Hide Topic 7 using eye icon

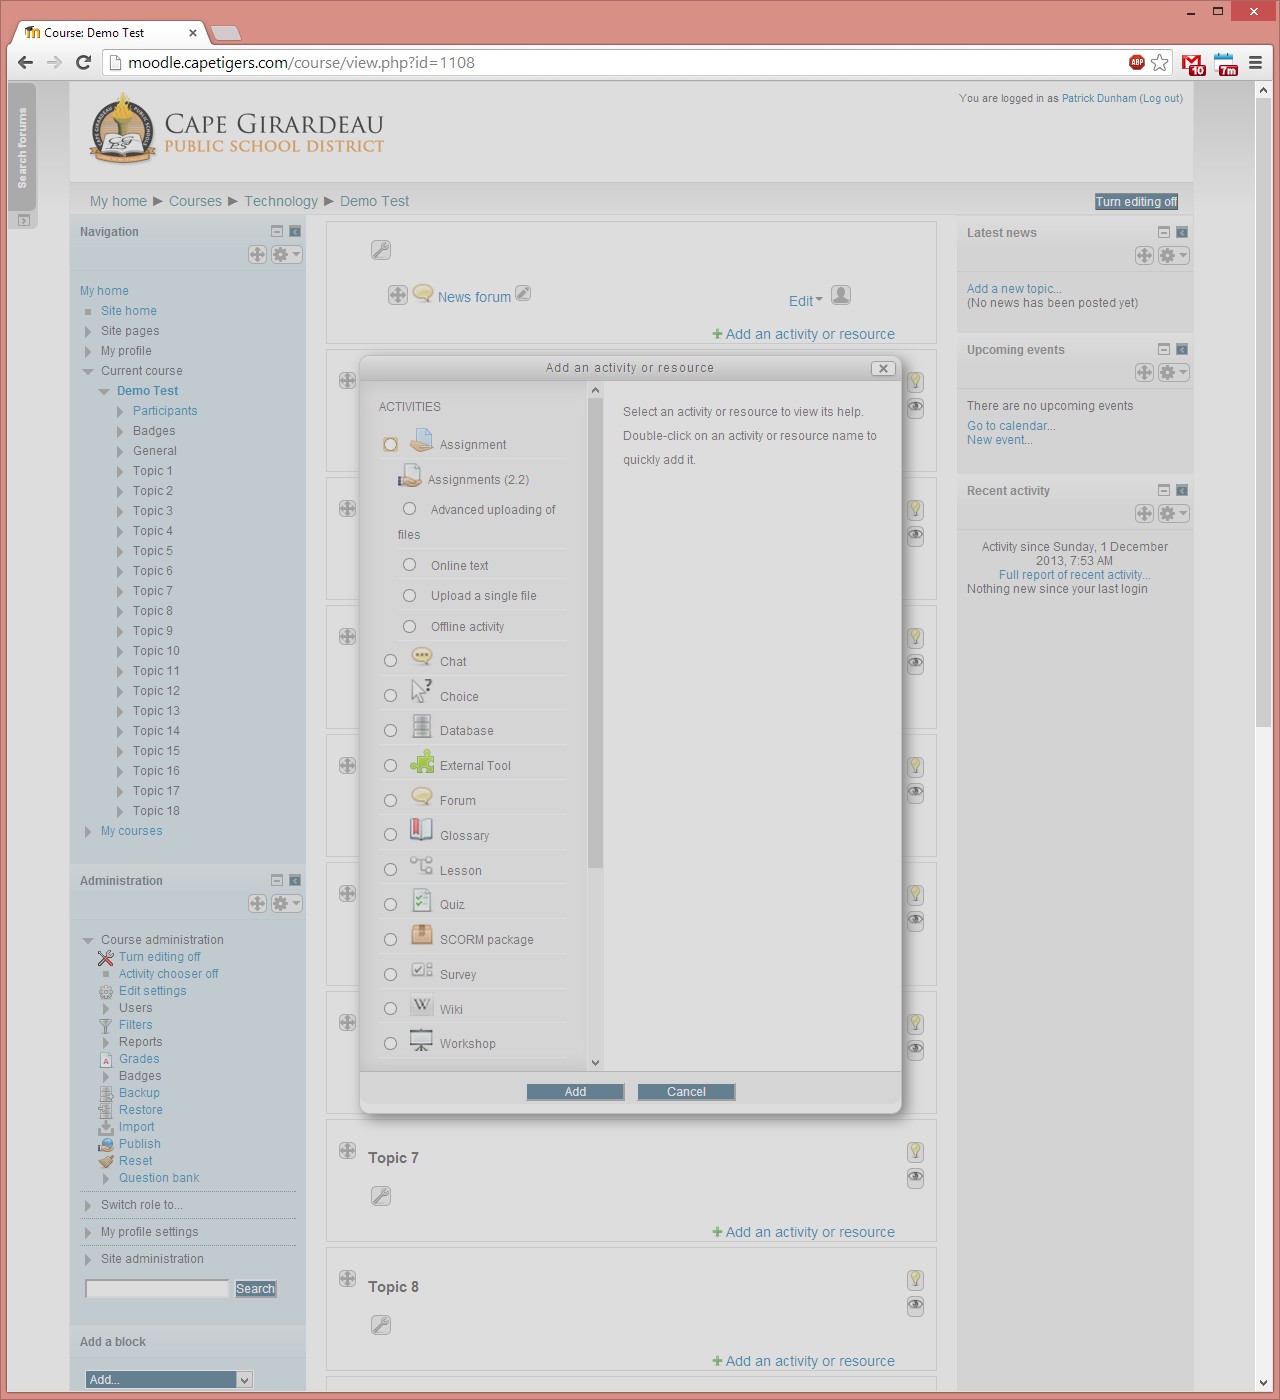(x=915, y=1178)
